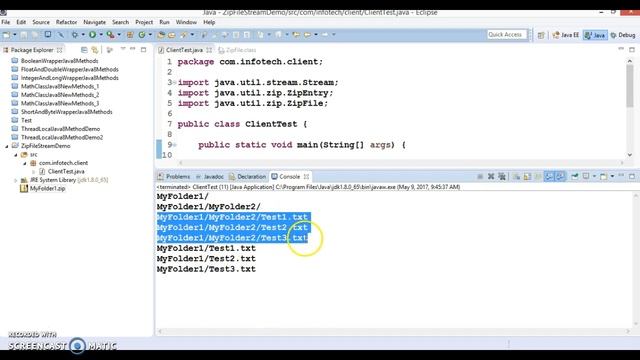Select the ThreadLocalJava8MethodDemo2 project
Viewport: 640px width, 360px height.
[x=62, y=138]
